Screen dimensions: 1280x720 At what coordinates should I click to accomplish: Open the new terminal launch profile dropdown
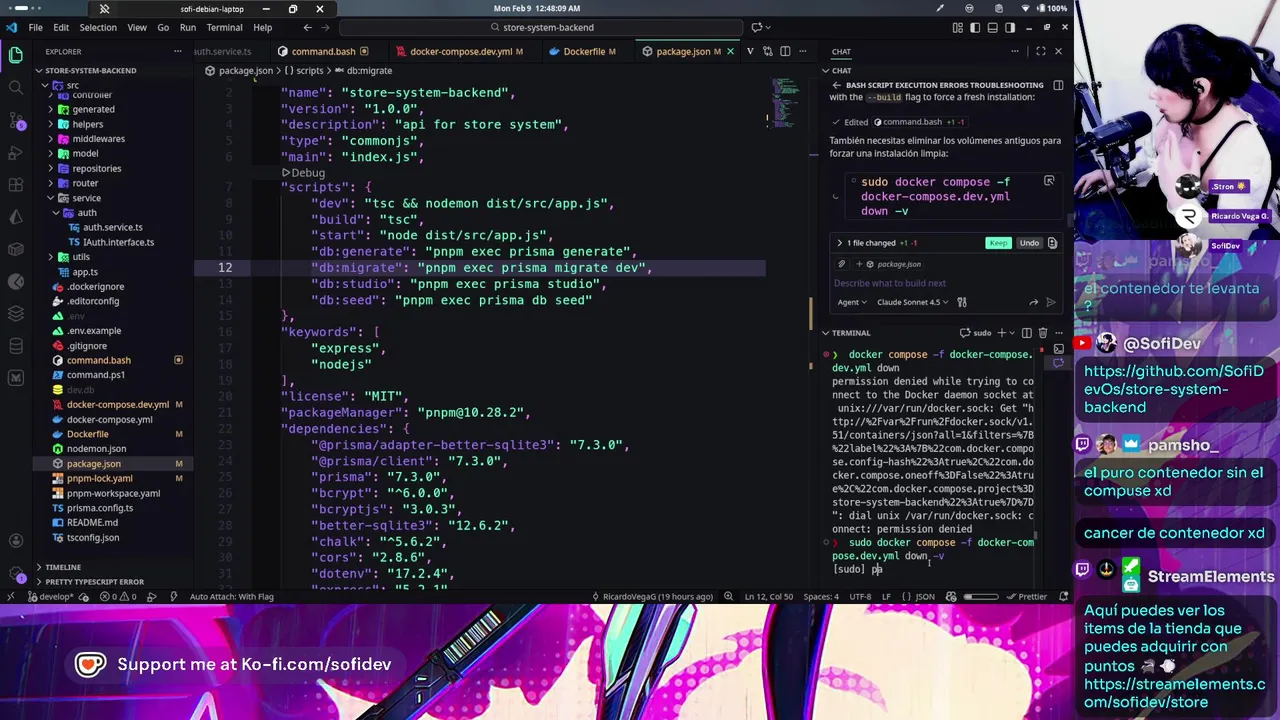[x=1012, y=333]
